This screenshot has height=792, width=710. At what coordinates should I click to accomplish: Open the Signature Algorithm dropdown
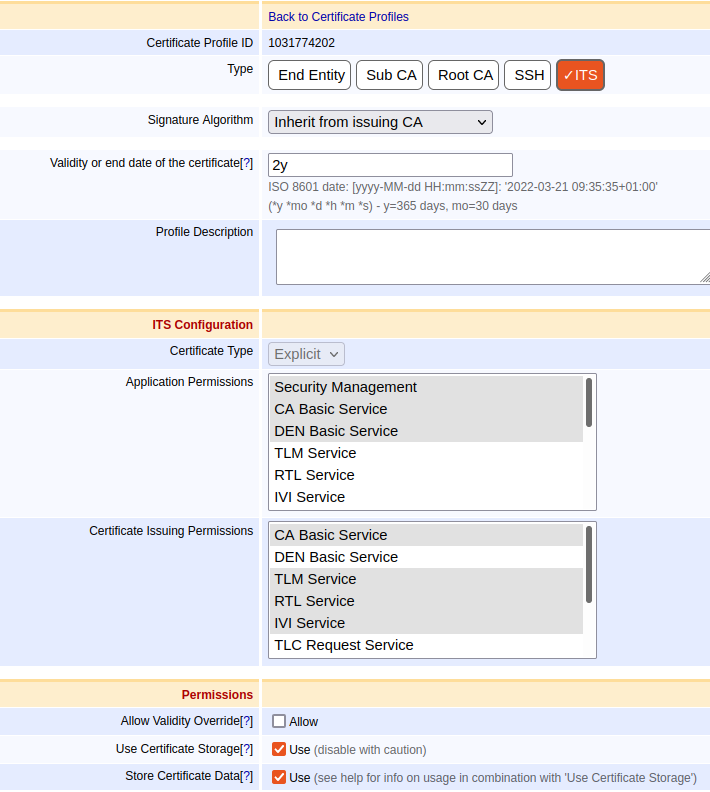380,122
